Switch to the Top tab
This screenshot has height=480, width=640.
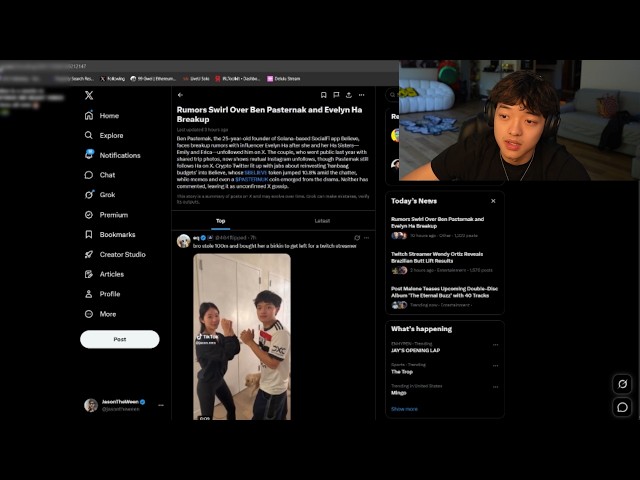pos(220,221)
